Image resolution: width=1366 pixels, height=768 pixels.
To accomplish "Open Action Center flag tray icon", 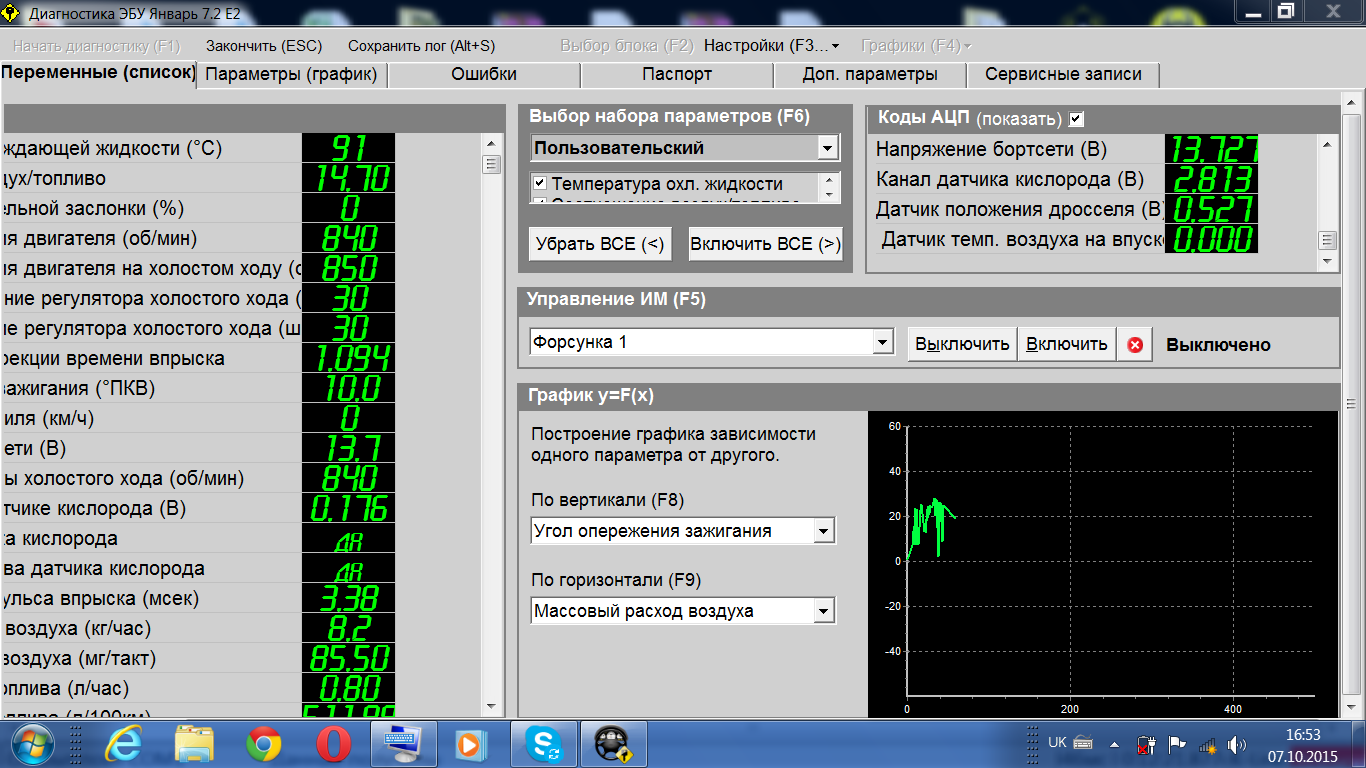I will 1177,744.
